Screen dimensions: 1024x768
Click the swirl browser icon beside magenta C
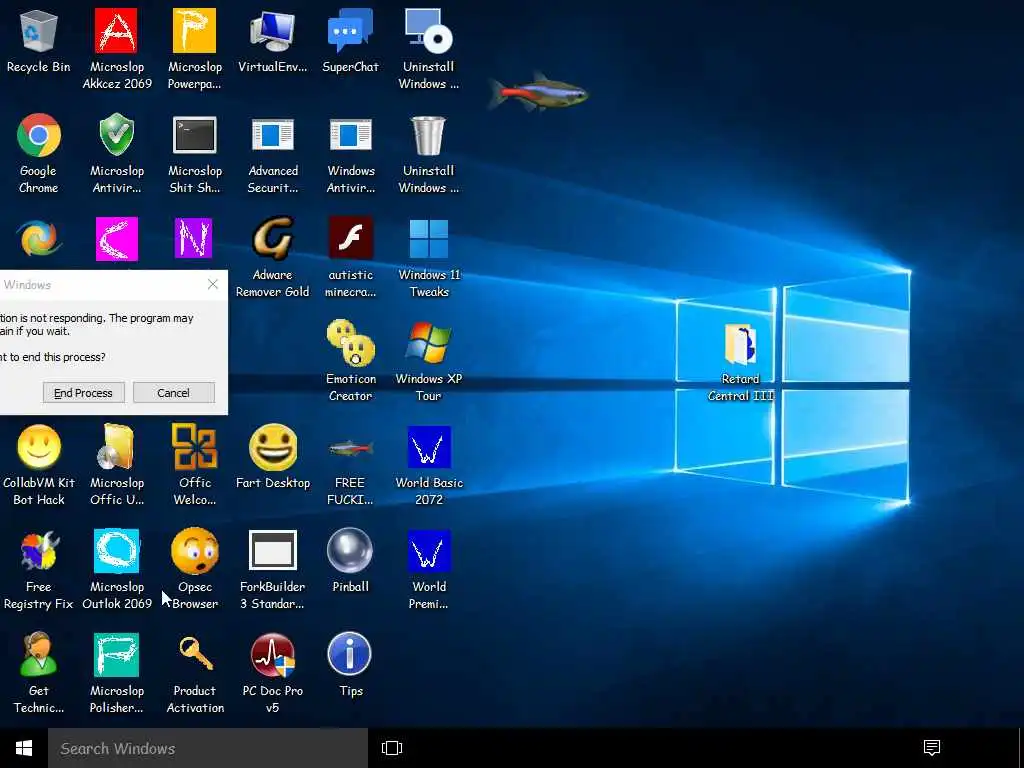point(39,238)
